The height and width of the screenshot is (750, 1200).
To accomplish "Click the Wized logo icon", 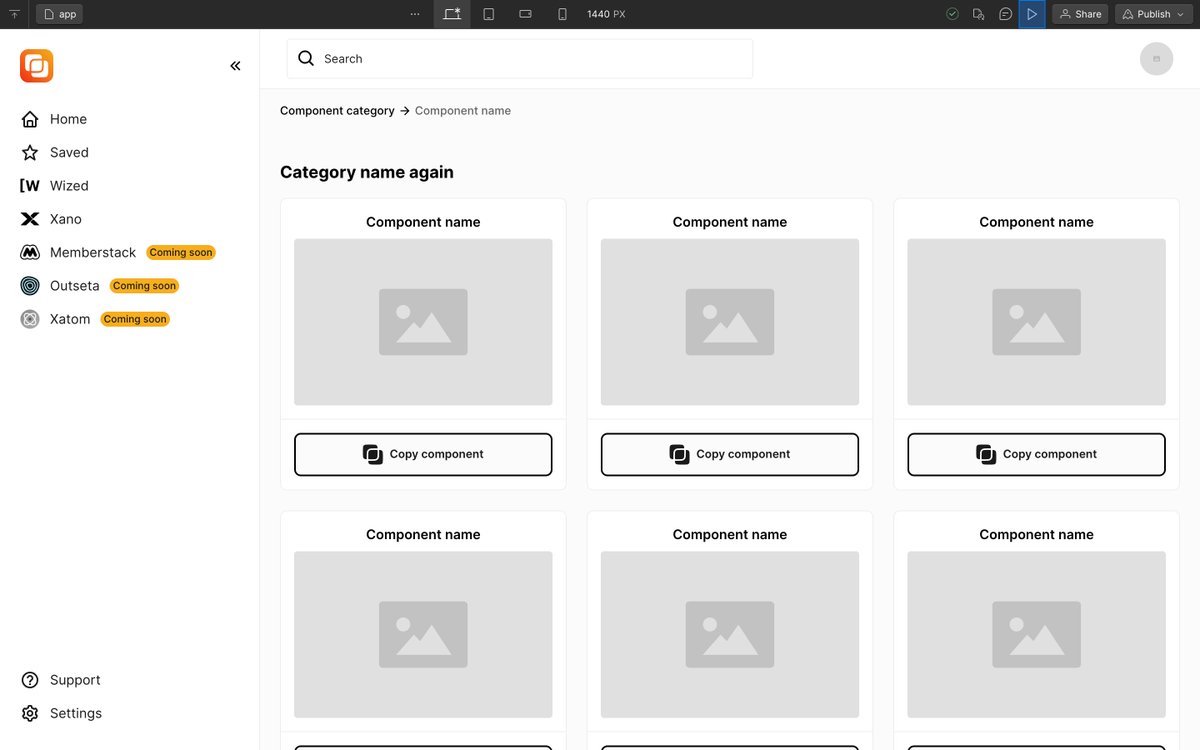I will [x=30, y=186].
